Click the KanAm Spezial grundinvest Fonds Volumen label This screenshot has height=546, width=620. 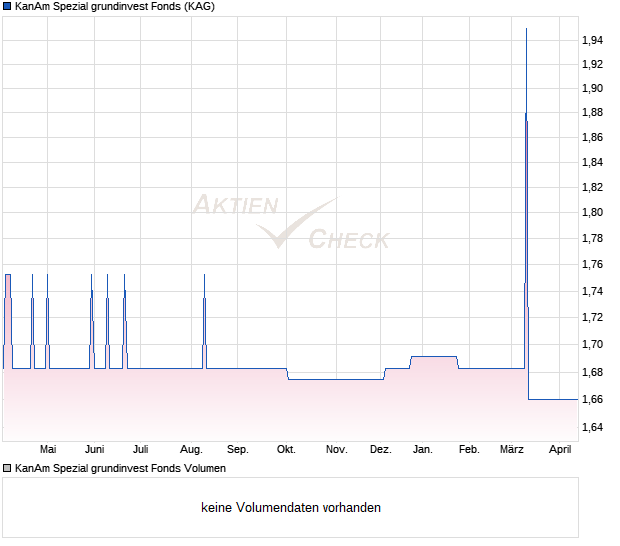[120, 468]
